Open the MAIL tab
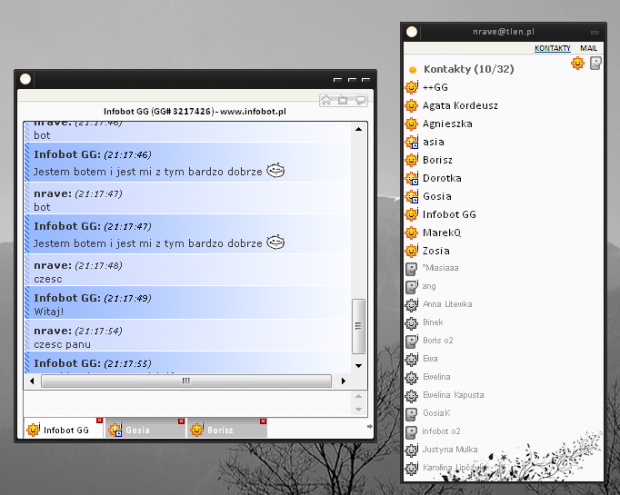This screenshot has height=495, width=620. 588,48
